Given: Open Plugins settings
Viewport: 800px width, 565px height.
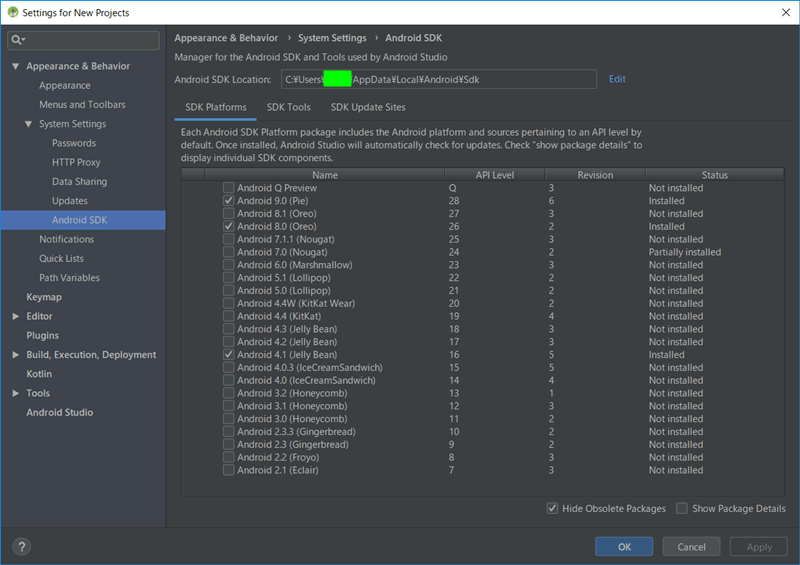Looking at the screenshot, I should click(x=42, y=335).
